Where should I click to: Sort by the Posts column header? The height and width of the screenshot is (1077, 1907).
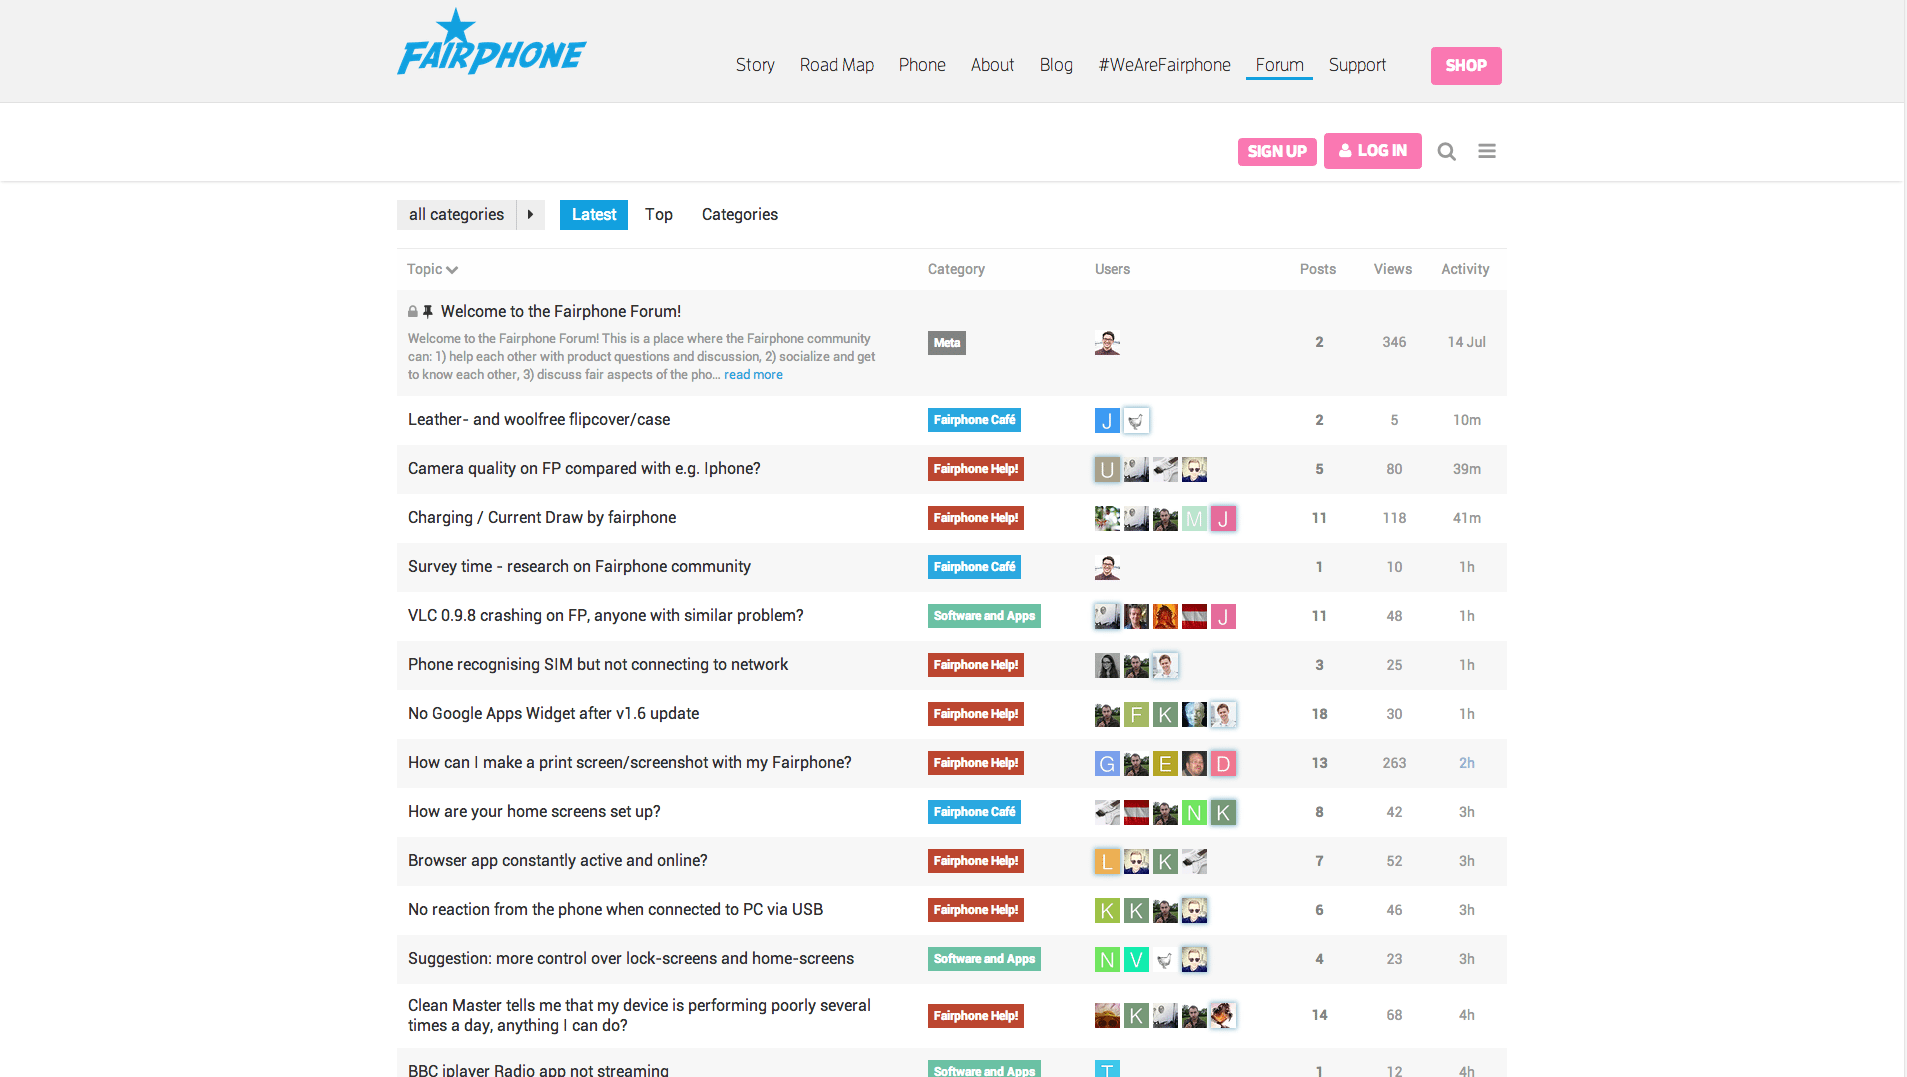(x=1318, y=269)
